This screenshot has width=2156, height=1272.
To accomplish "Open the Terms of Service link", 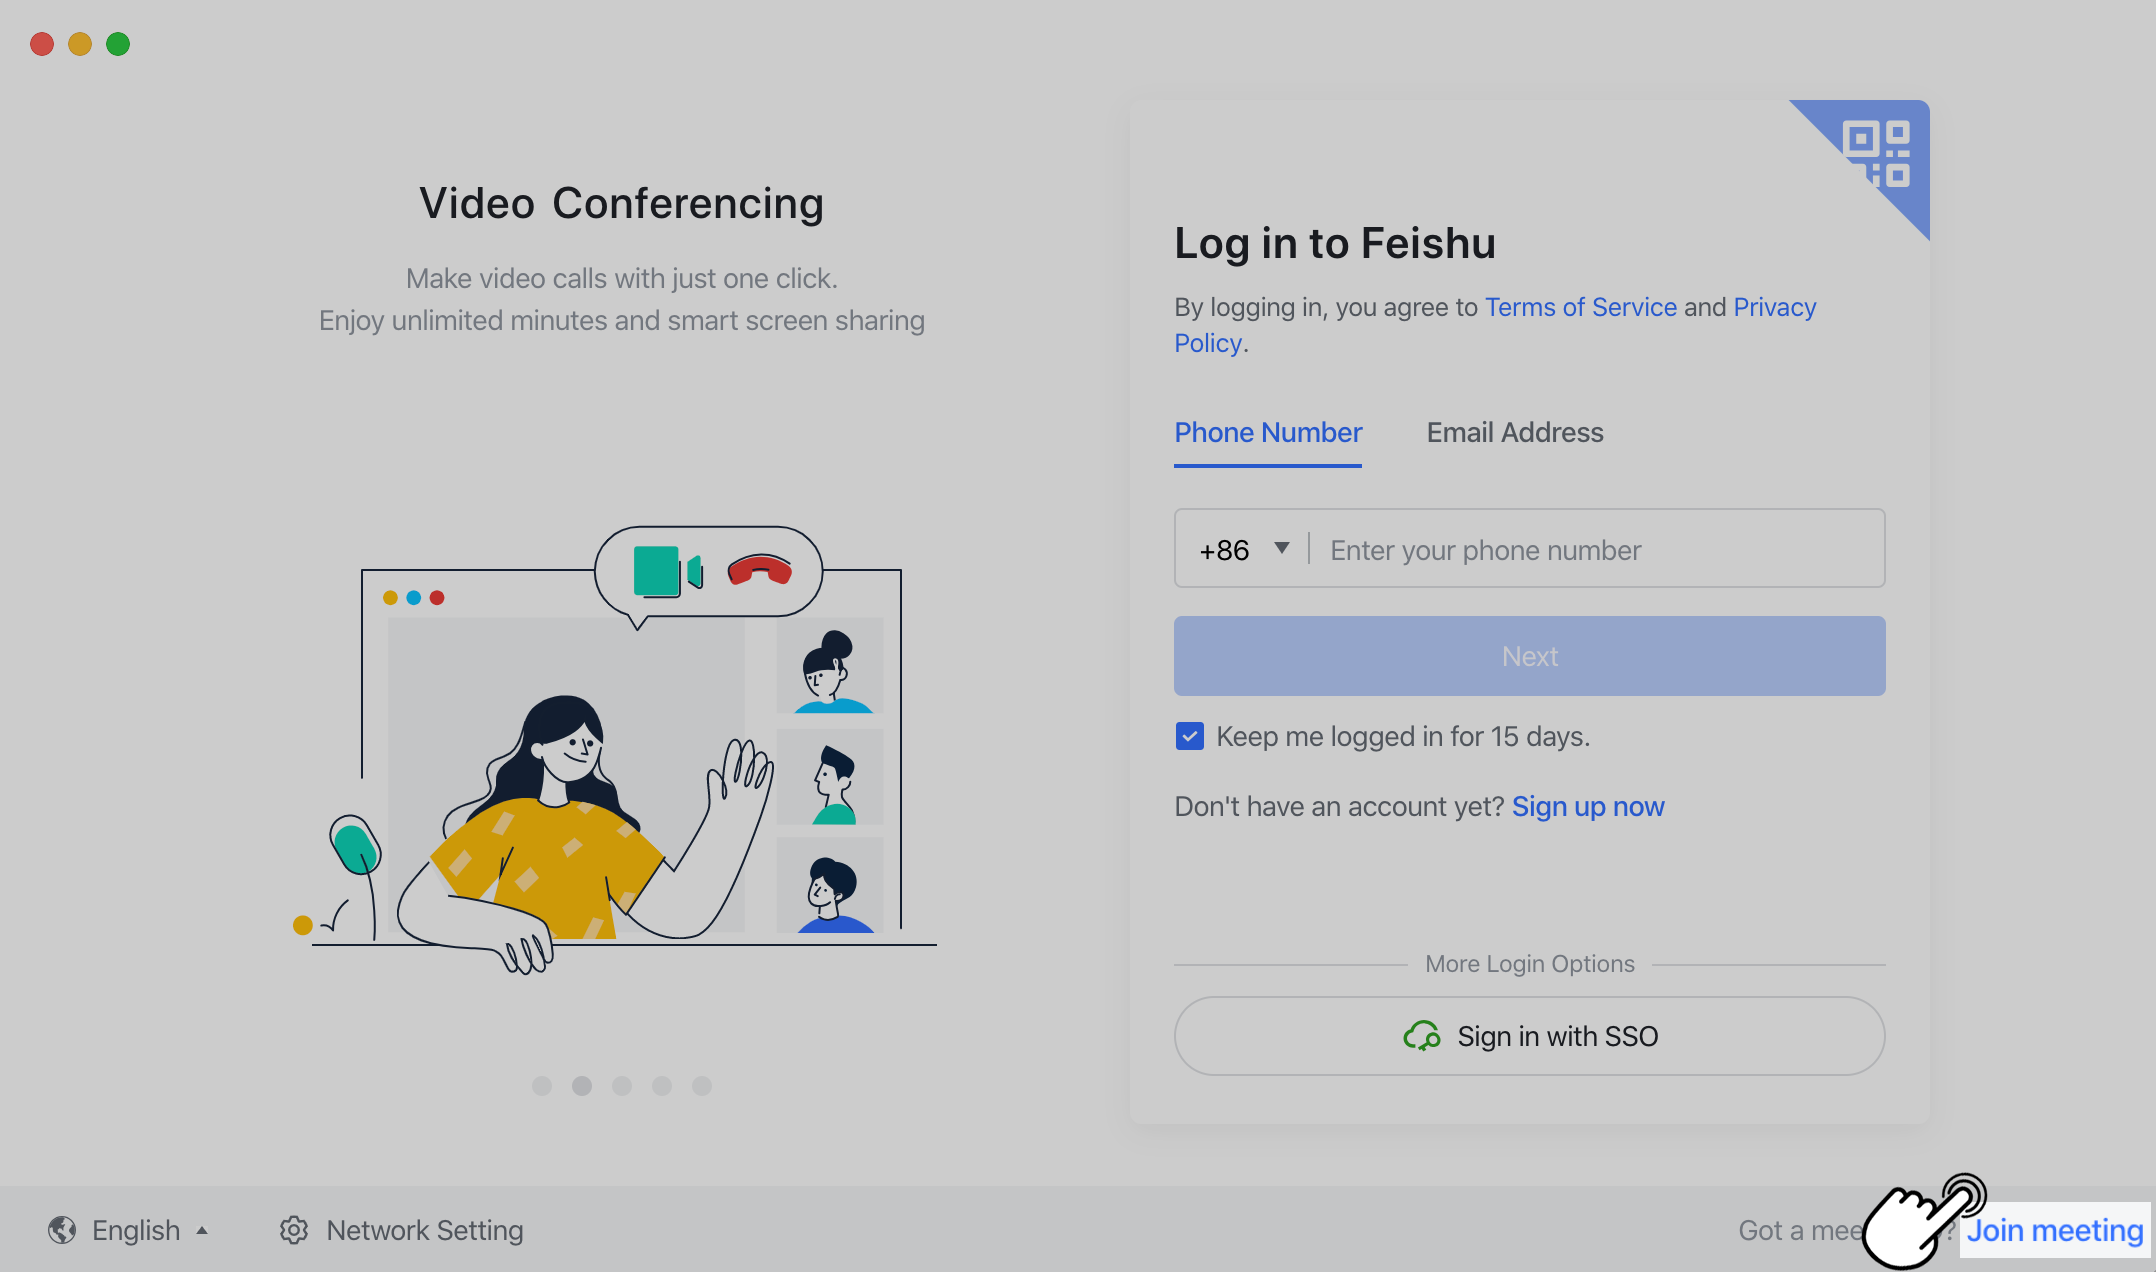I will (x=1581, y=307).
